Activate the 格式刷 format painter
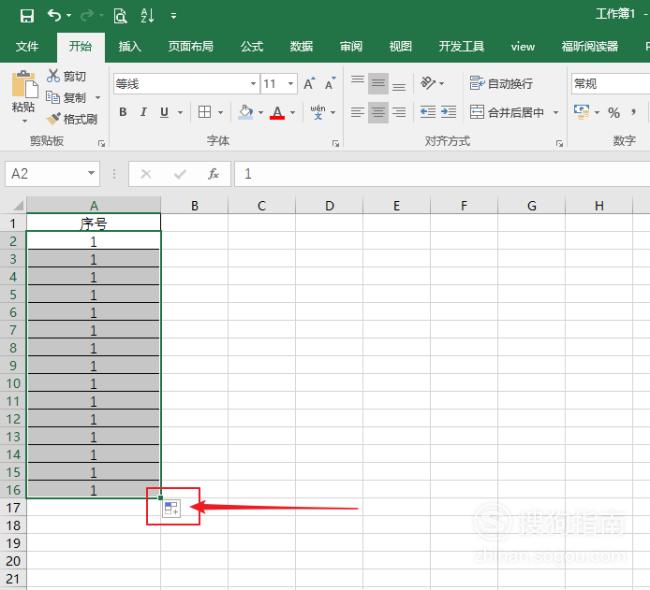The width and height of the screenshot is (650, 590). coord(72,119)
